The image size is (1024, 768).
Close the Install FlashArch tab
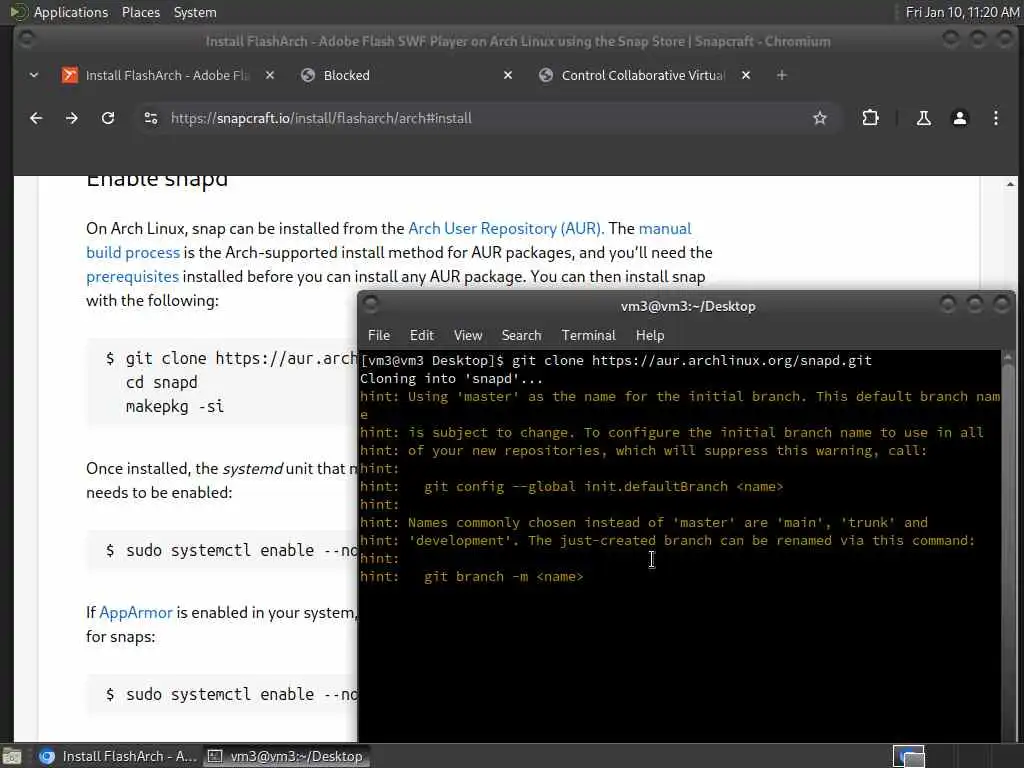tap(270, 75)
